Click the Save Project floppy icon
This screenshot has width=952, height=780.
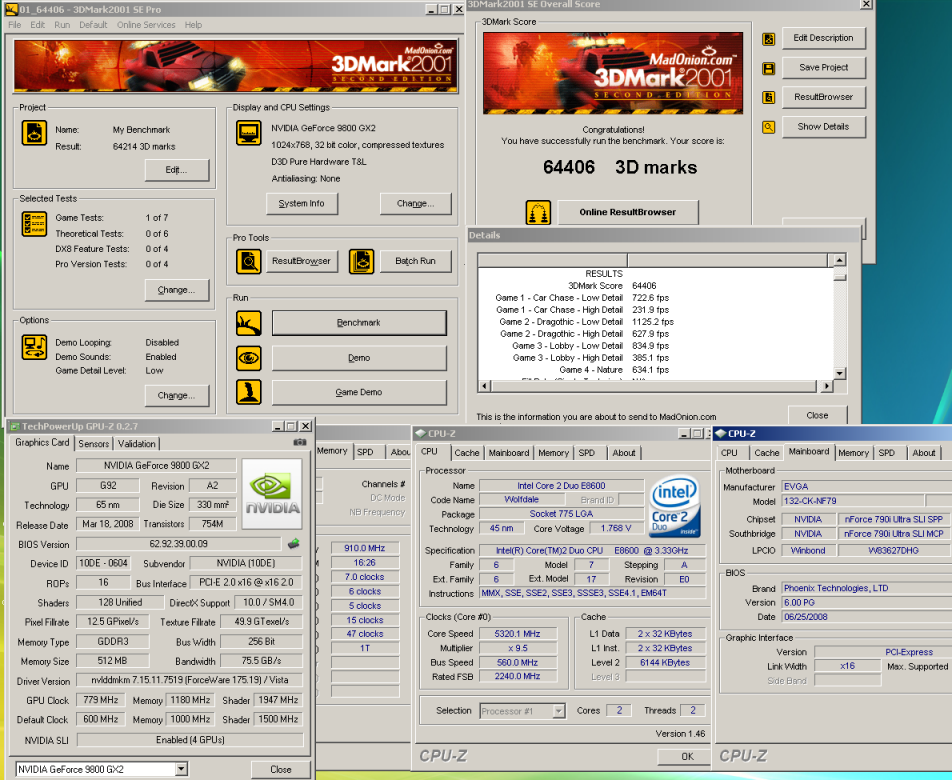coord(769,69)
